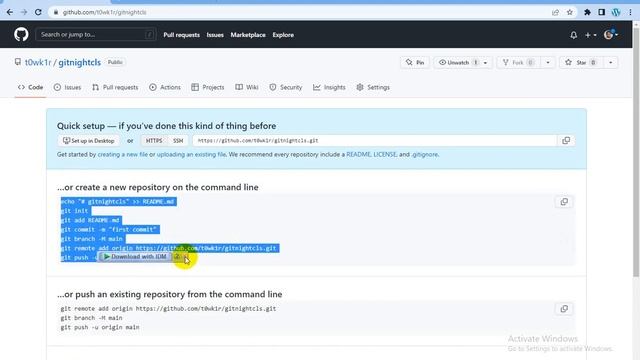Click the LICENSE link
The width and height of the screenshot is (640, 360).
[385, 155]
